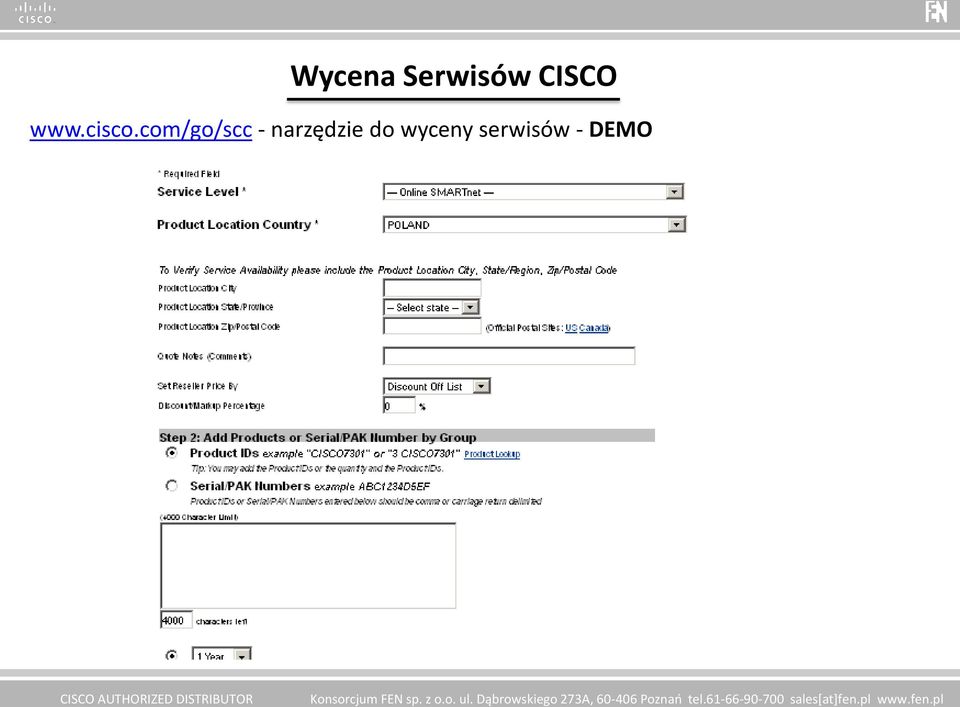Open the Canada postal site link

coord(594,328)
